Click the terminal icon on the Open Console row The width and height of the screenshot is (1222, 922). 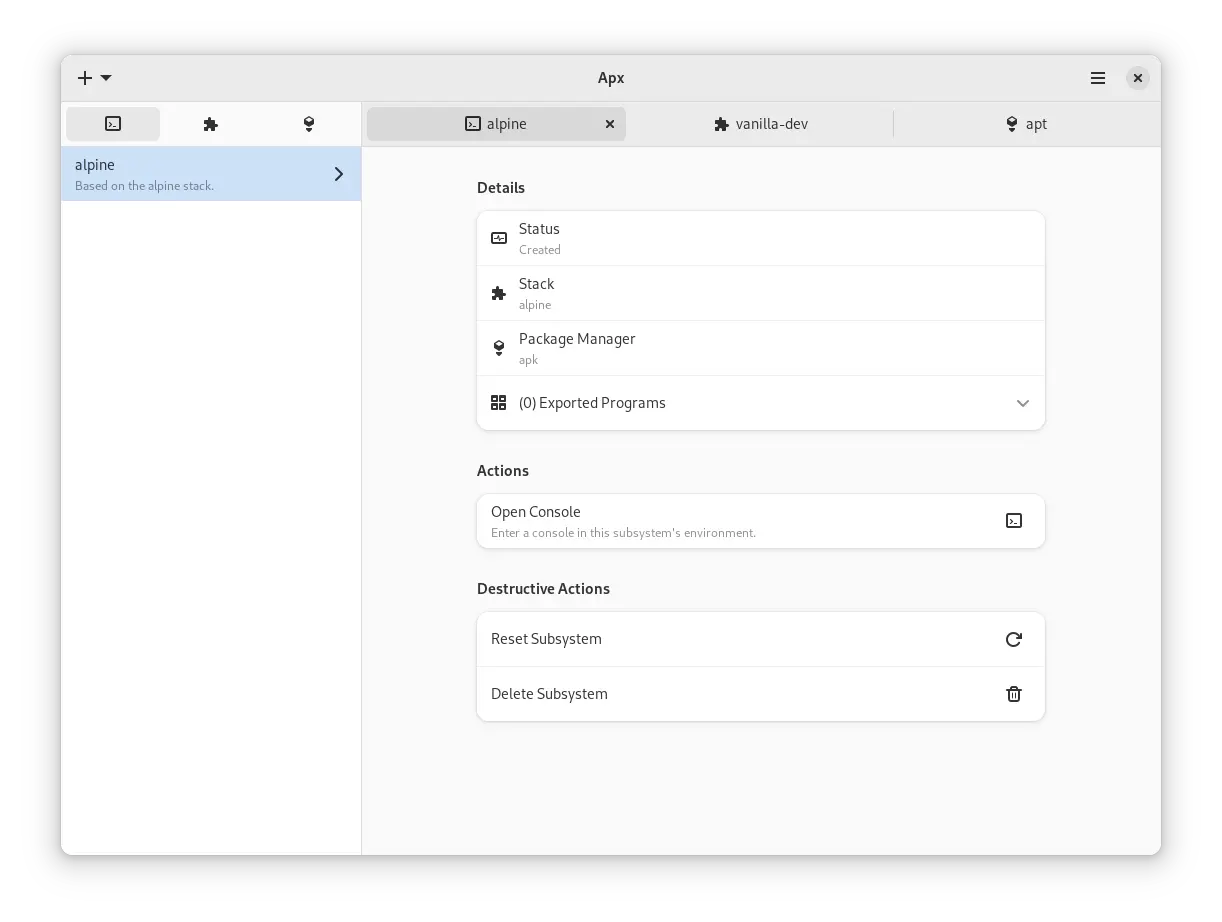[x=1014, y=521]
